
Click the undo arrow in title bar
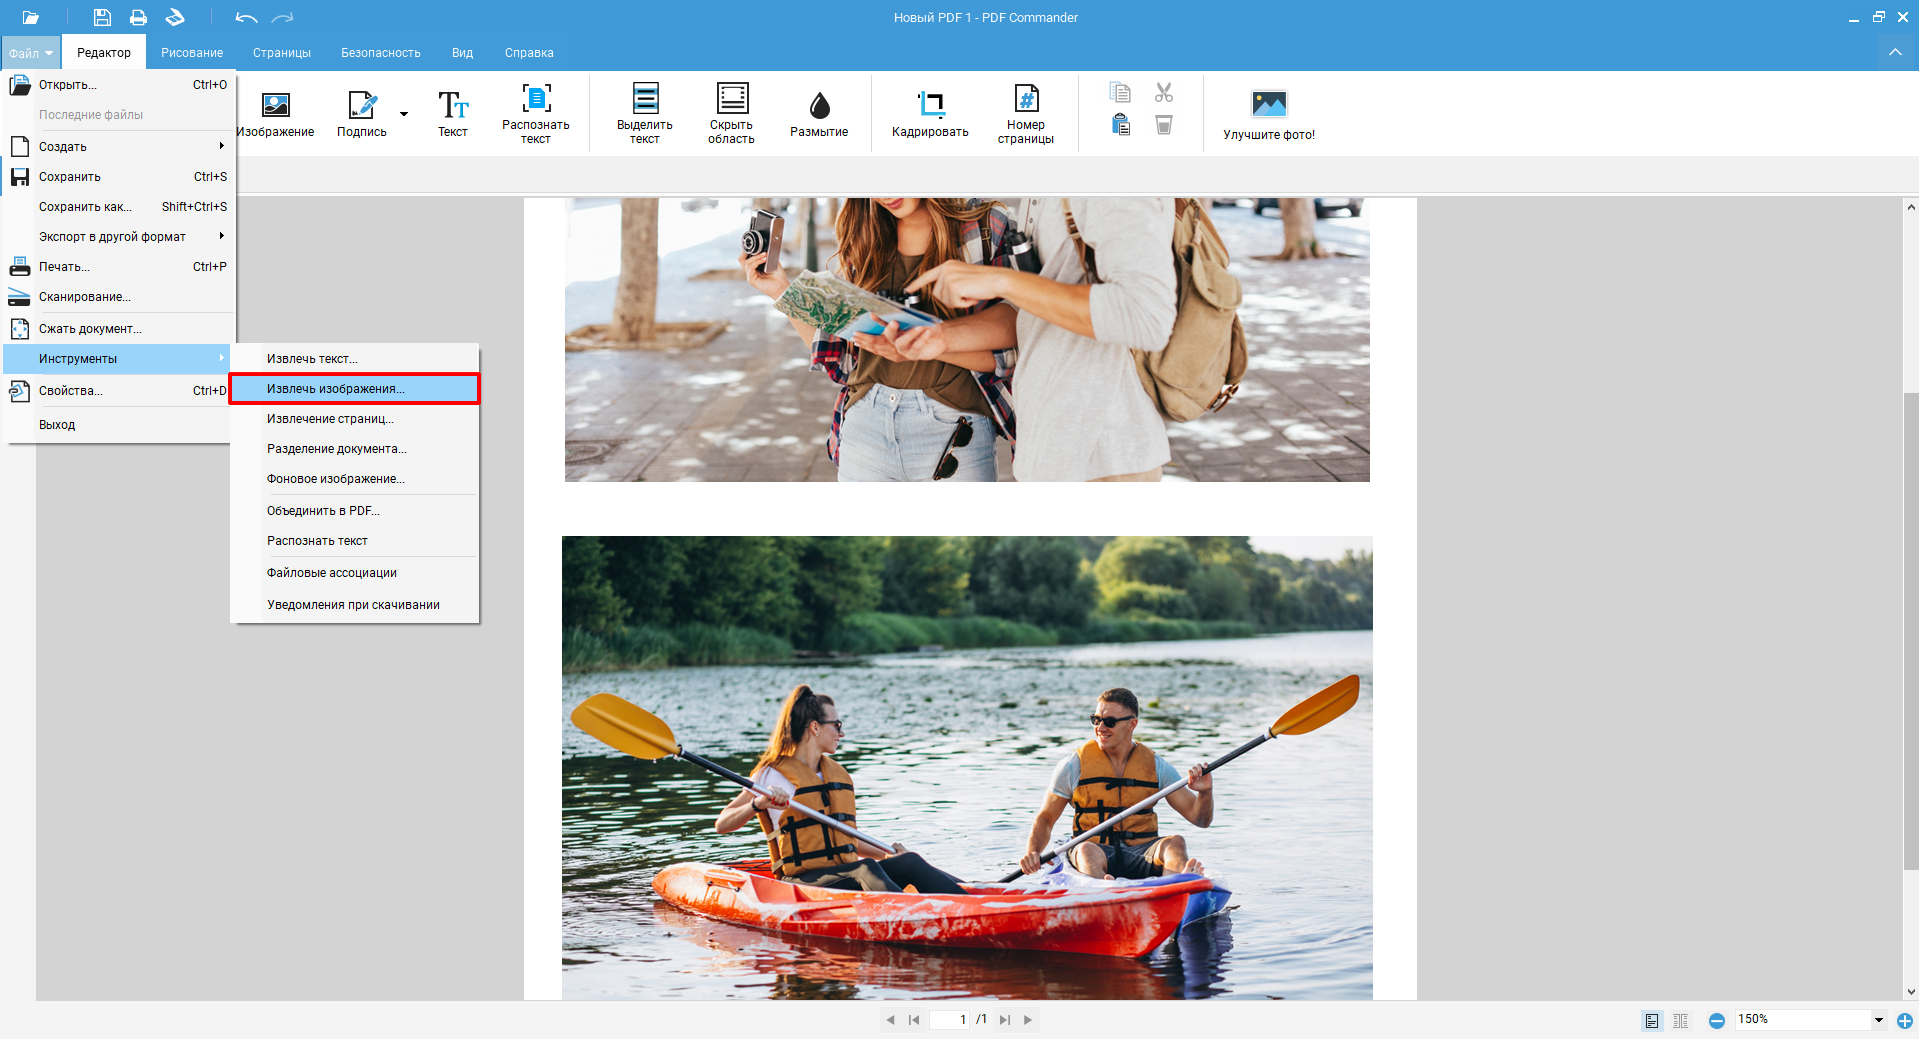point(246,18)
